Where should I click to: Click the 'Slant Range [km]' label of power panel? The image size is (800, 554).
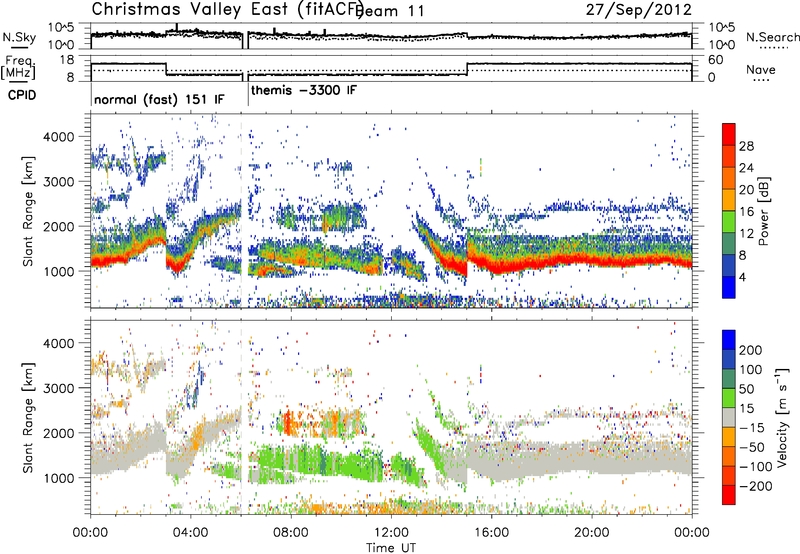pyautogui.click(x=28, y=211)
